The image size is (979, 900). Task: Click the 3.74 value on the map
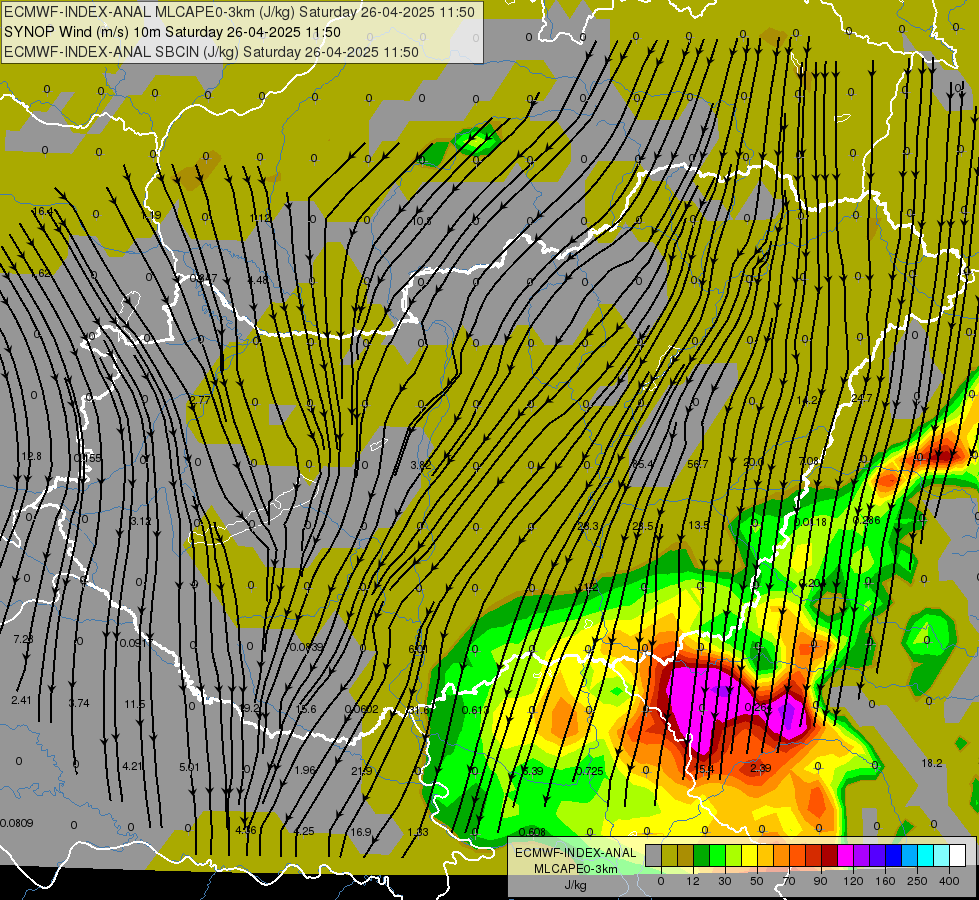pyautogui.click(x=79, y=703)
